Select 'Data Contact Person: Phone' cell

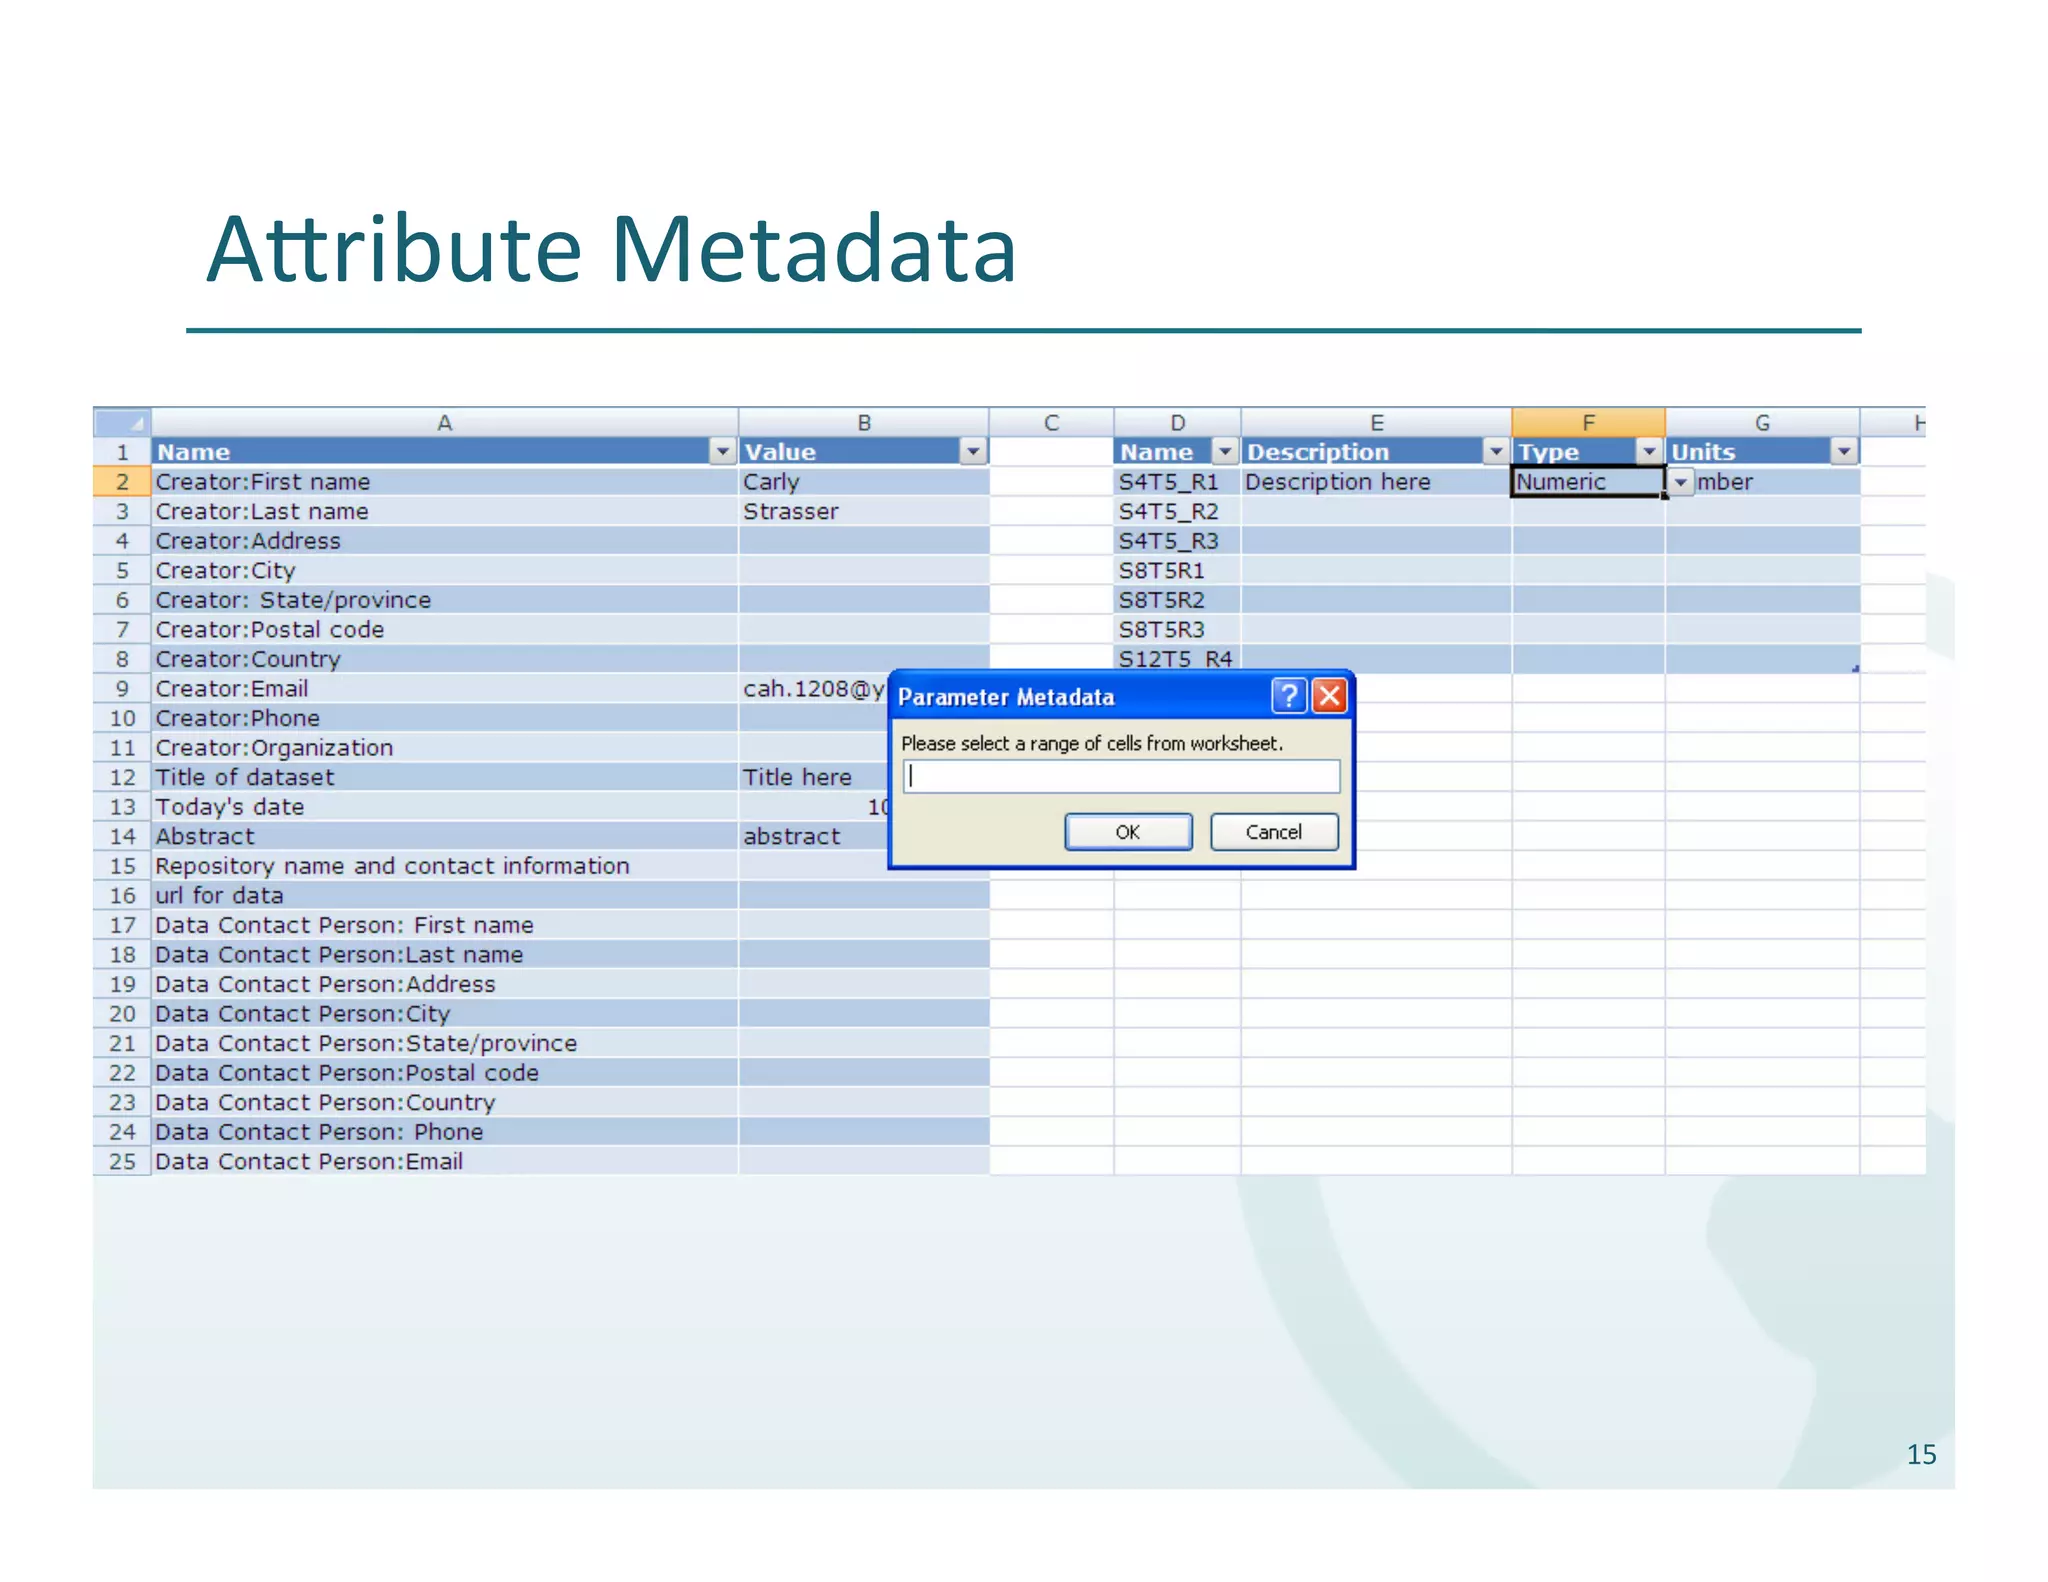click(x=445, y=1131)
